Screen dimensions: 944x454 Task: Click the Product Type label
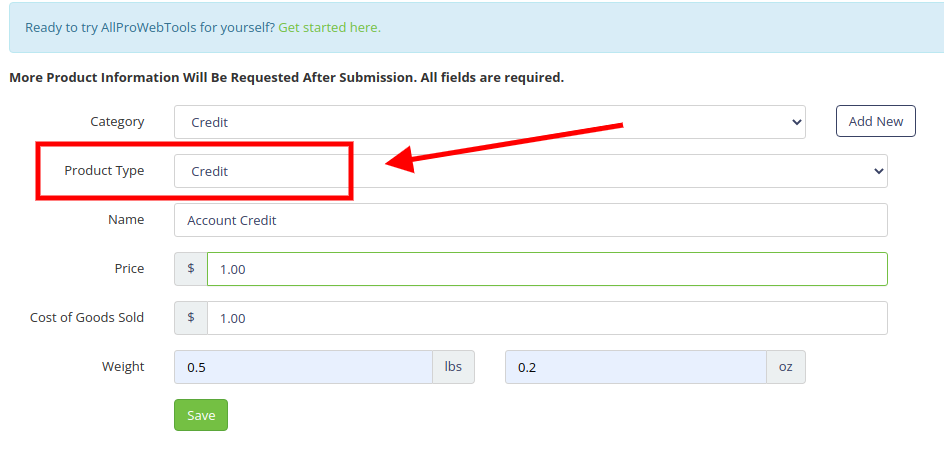(x=104, y=170)
